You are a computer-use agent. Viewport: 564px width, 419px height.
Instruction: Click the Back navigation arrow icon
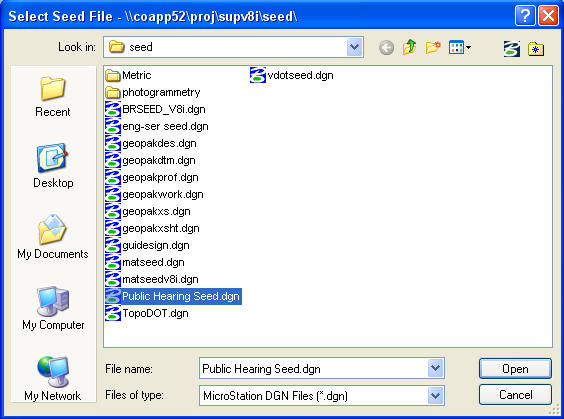tap(387, 47)
